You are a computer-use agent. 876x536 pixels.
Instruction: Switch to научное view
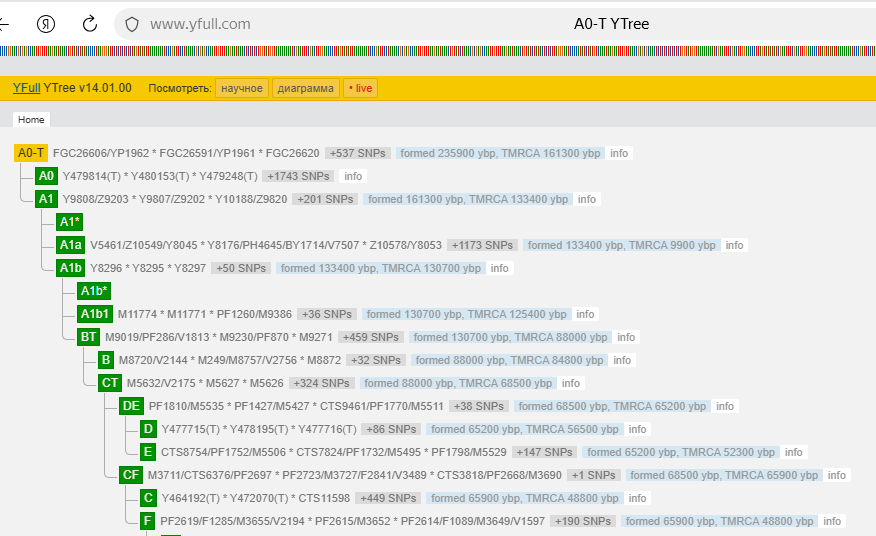[x=242, y=88]
